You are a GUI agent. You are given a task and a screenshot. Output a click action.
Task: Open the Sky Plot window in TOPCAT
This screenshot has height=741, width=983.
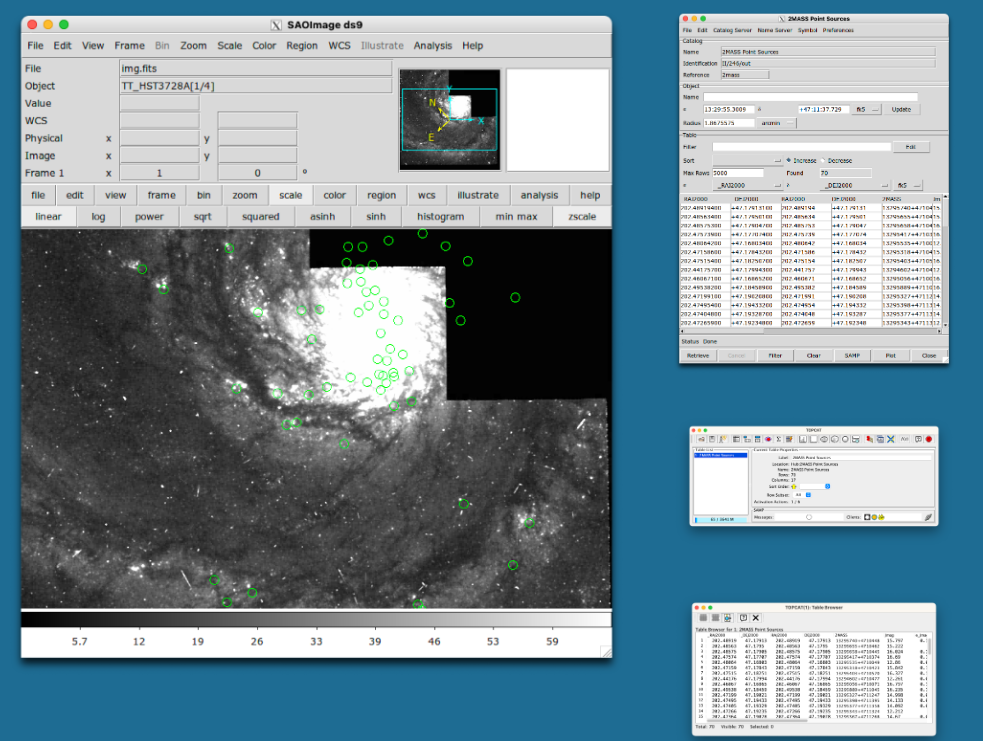point(824,439)
